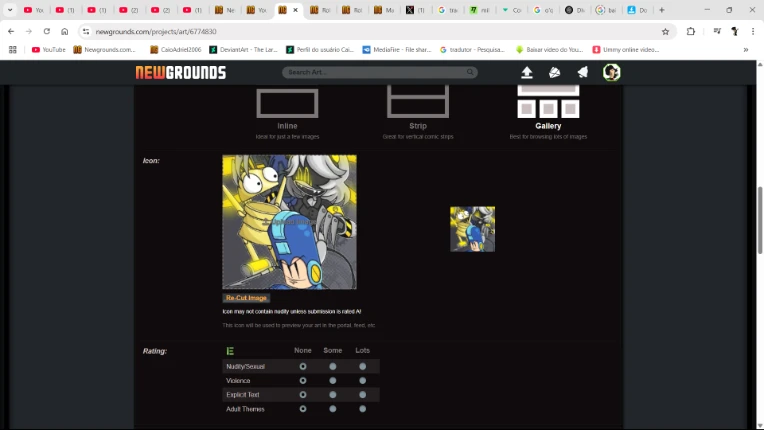Open the Chrome three-dot menu
Screen dimensions: 764x430
[x=752, y=31]
